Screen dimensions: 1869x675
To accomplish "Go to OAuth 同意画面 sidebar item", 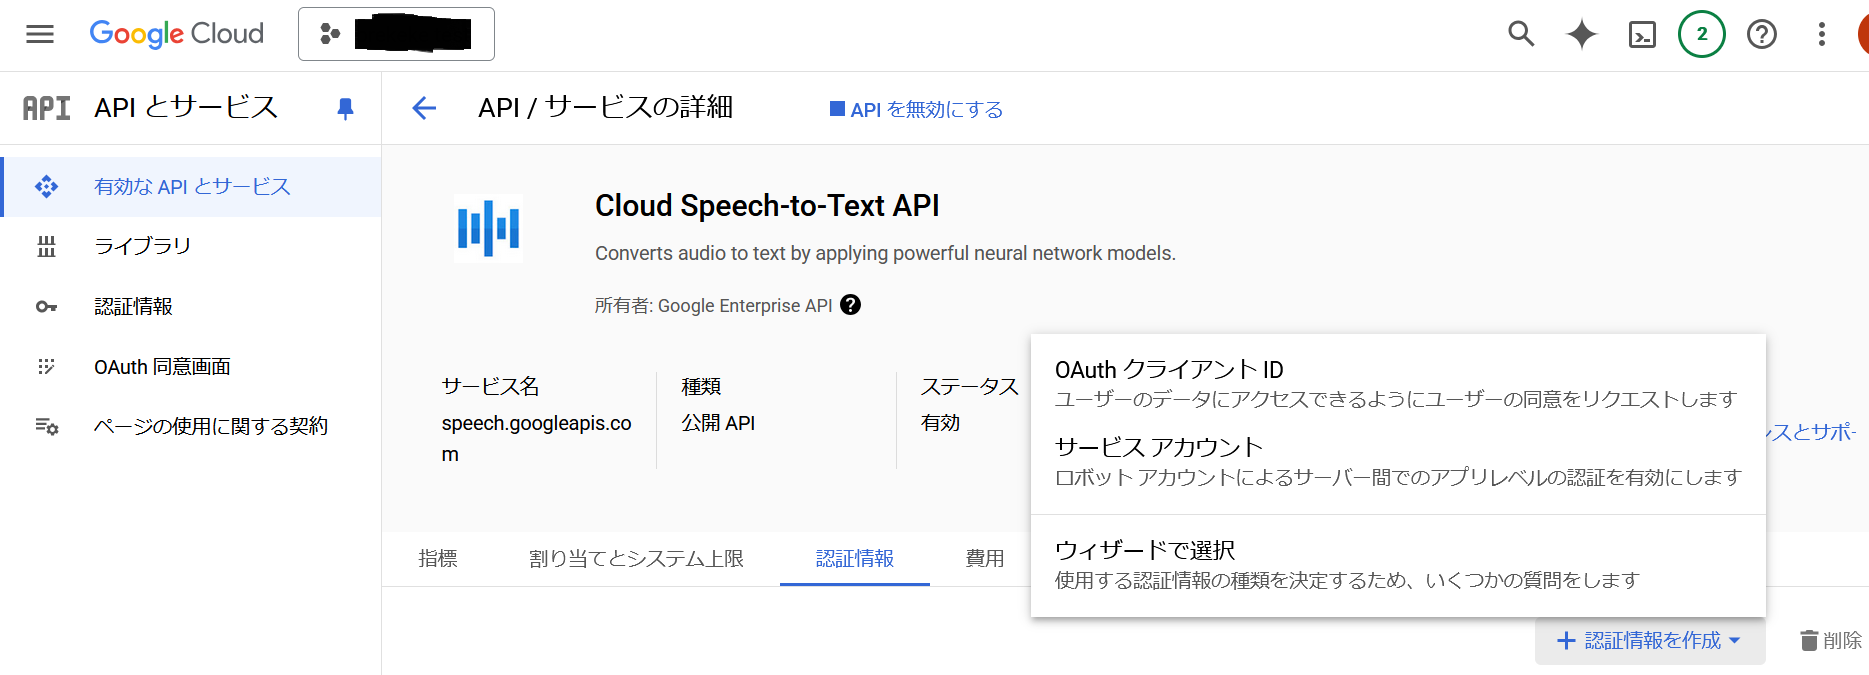I will tap(162, 367).
